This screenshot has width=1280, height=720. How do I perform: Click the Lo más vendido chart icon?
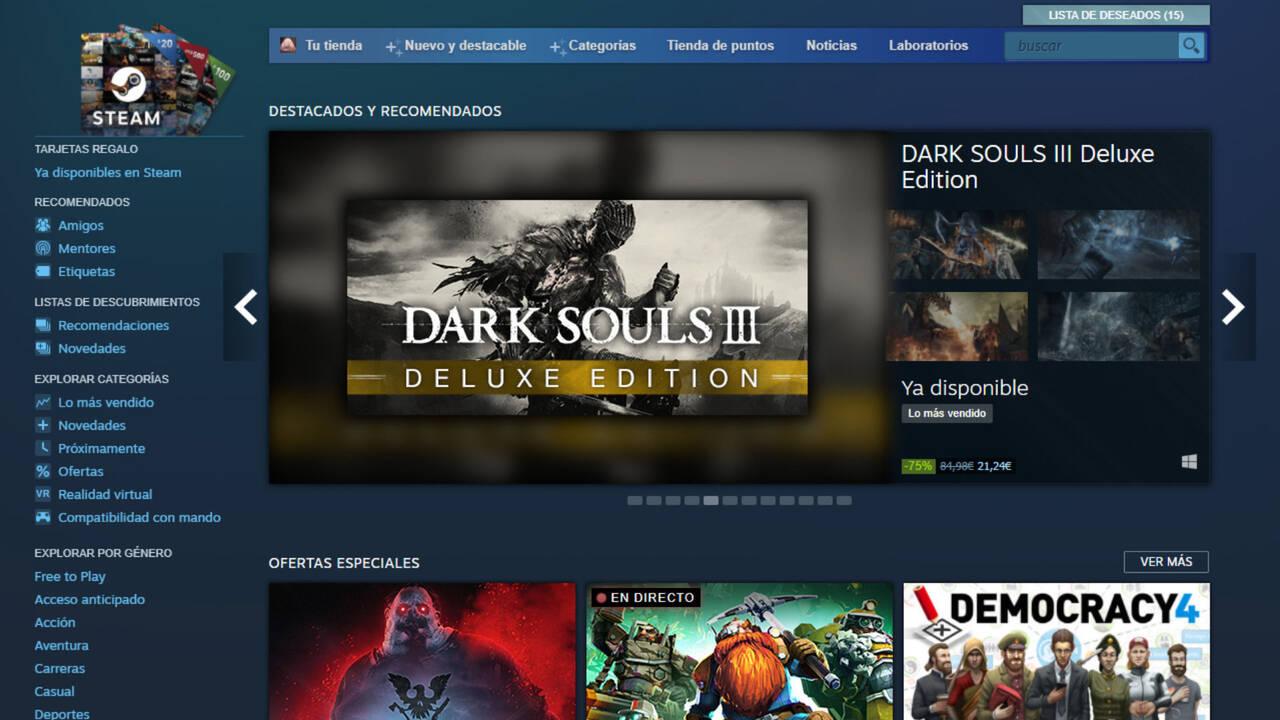point(43,402)
